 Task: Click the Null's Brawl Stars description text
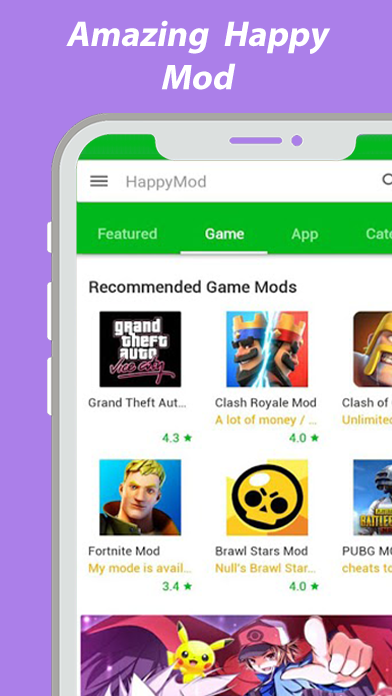click(265, 568)
